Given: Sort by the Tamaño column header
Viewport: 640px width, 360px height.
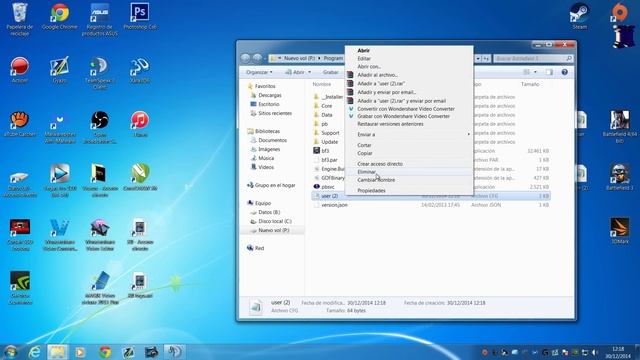Looking at the screenshot, I should point(530,84).
